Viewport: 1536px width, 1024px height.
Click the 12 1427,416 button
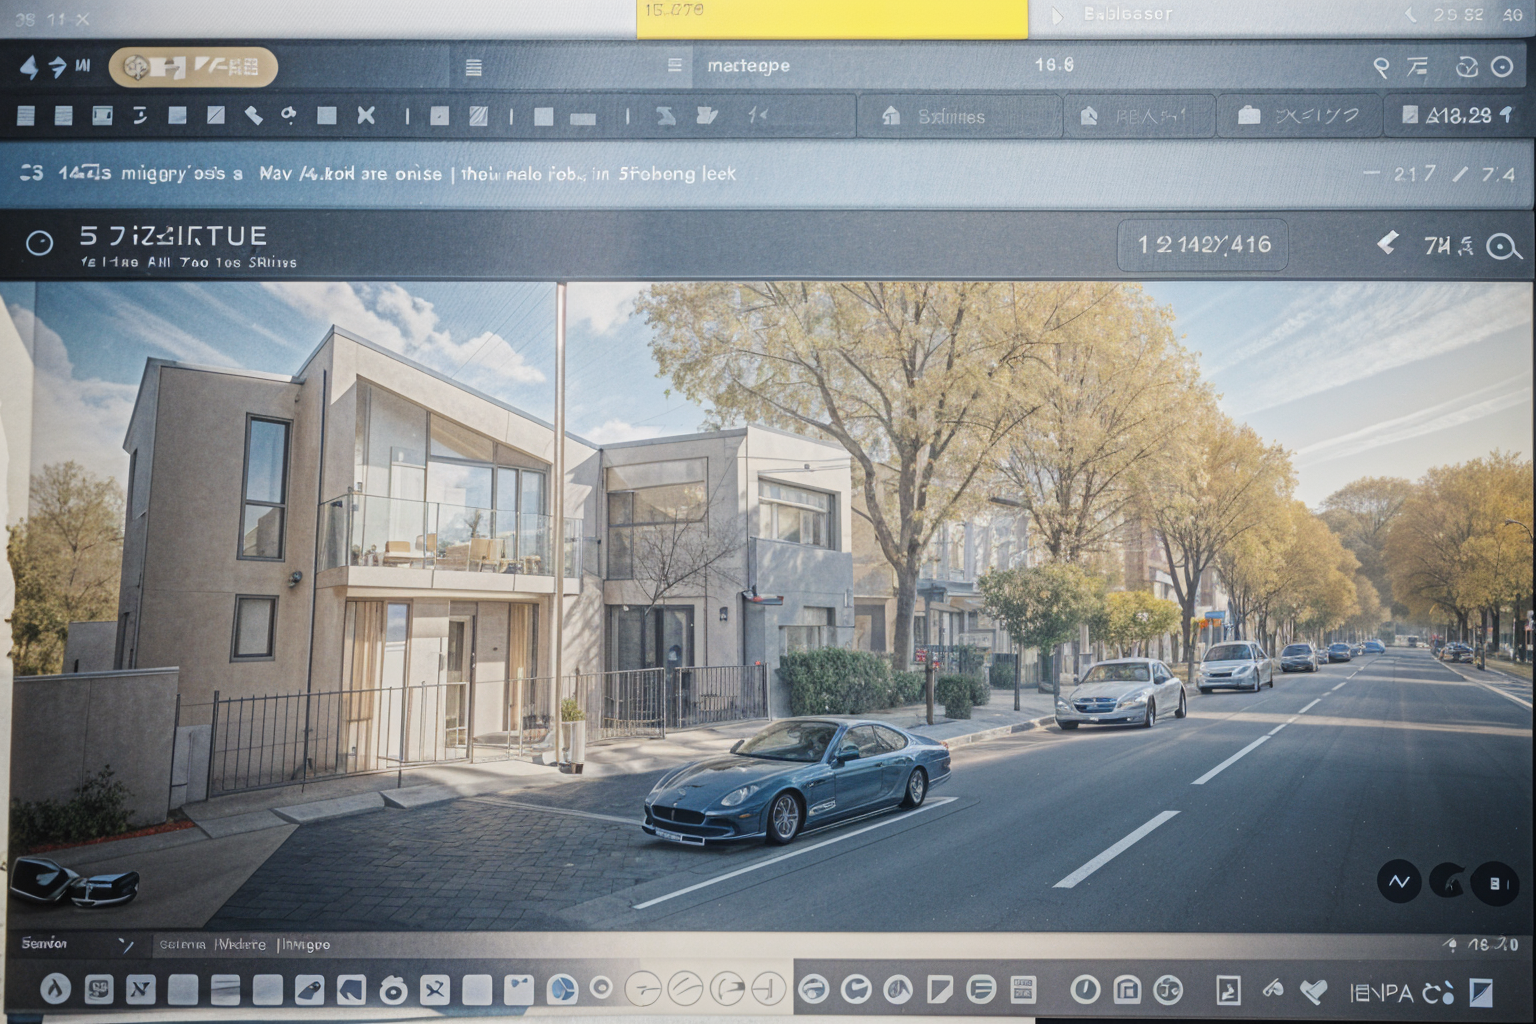[x=1203, y=245]
